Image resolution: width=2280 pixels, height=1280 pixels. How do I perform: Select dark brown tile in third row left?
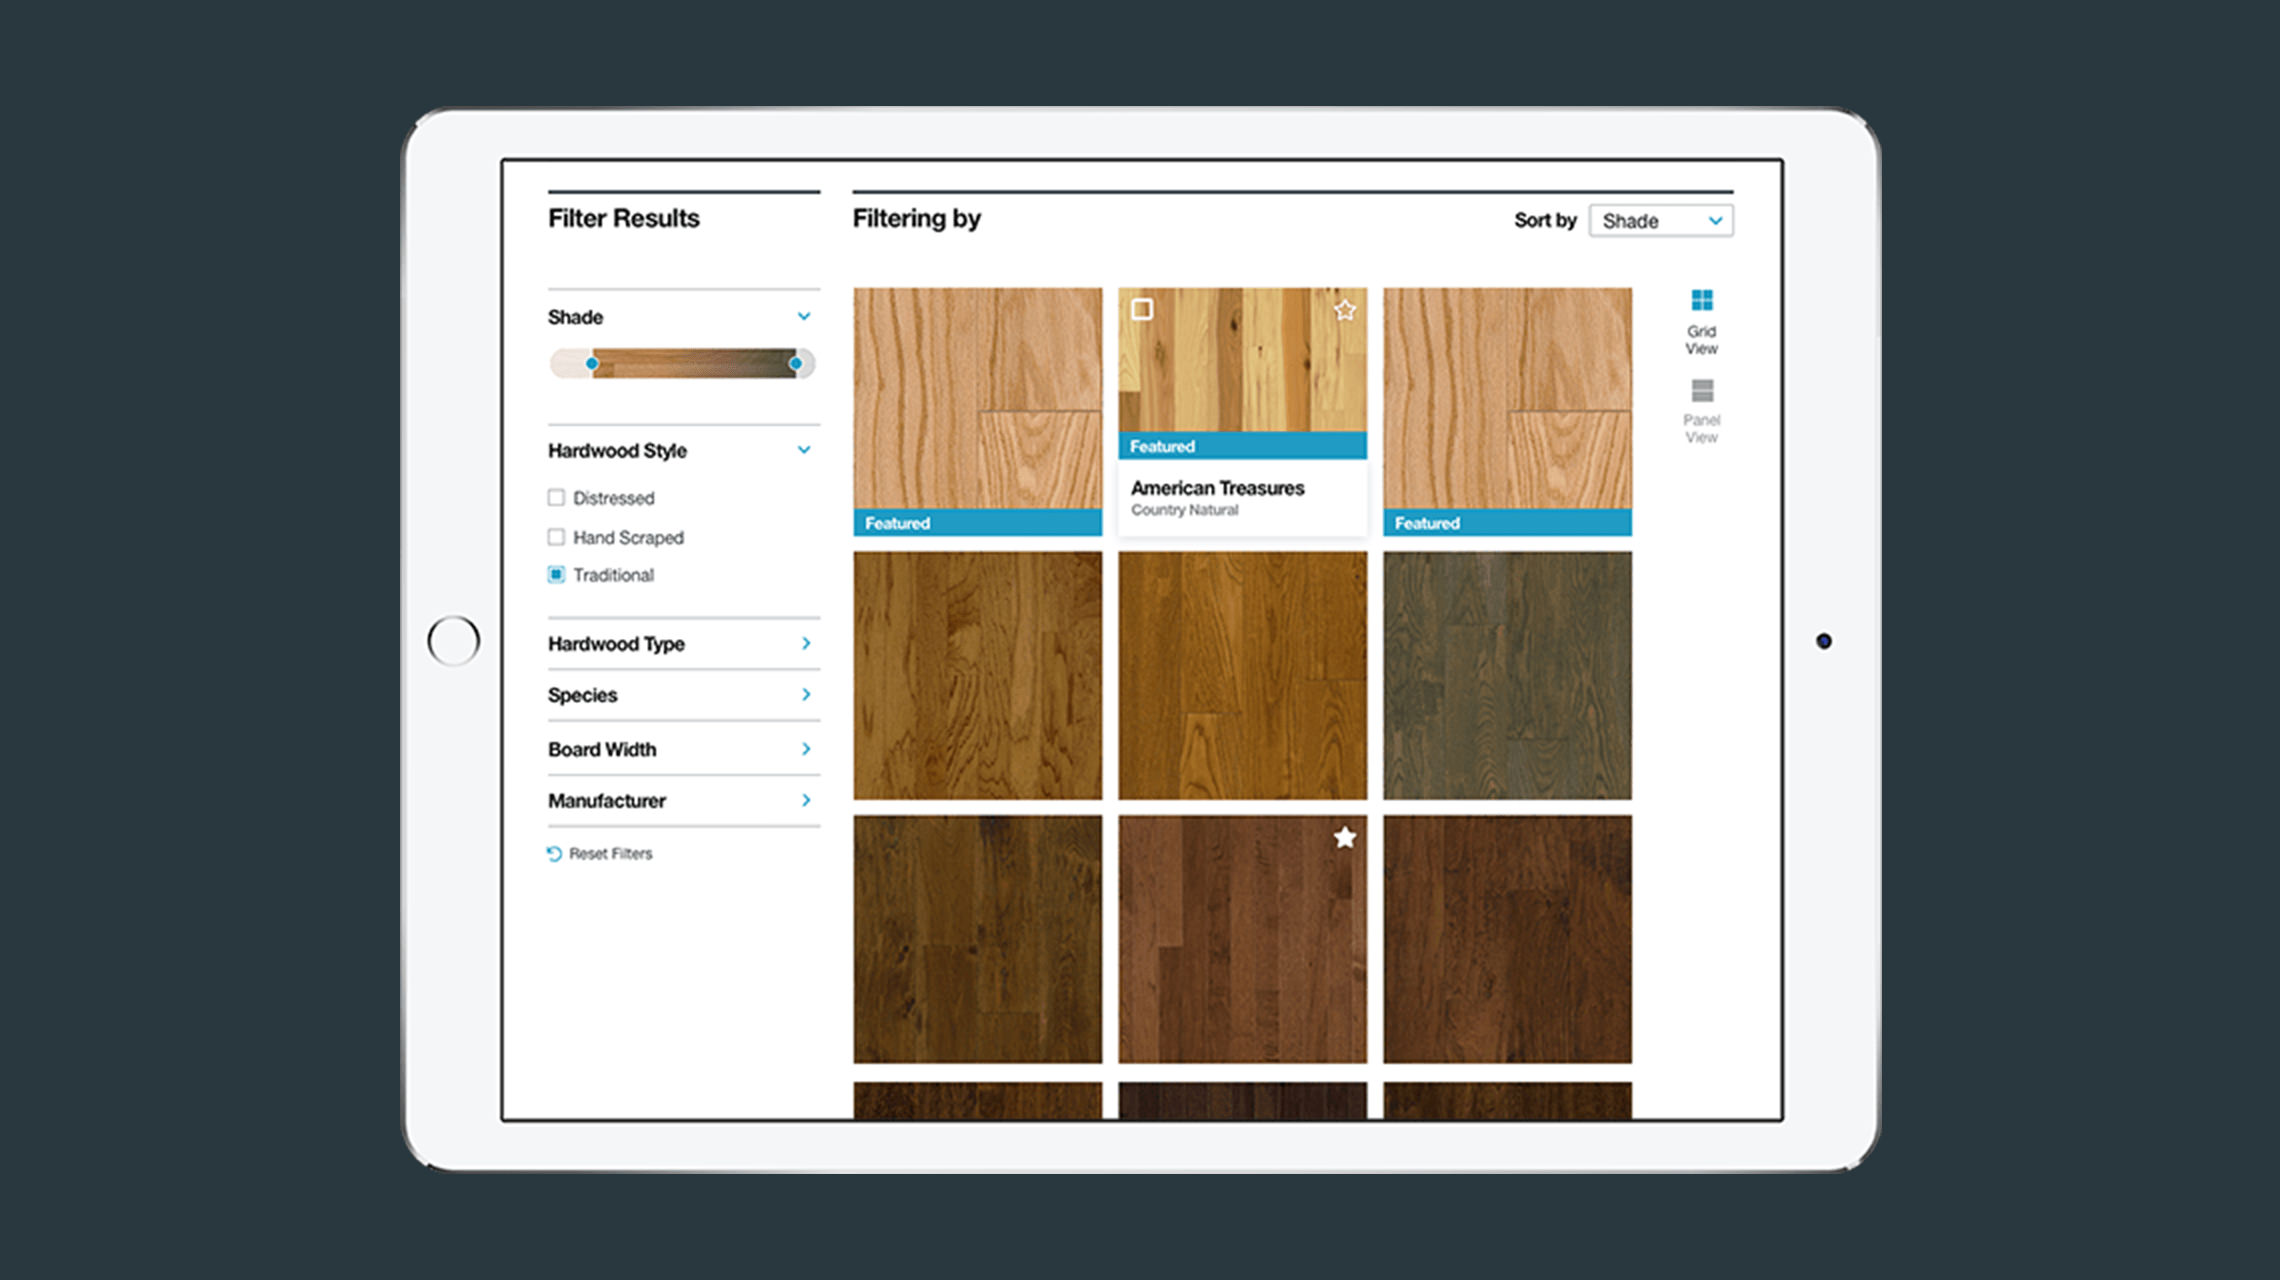[978, 939]
